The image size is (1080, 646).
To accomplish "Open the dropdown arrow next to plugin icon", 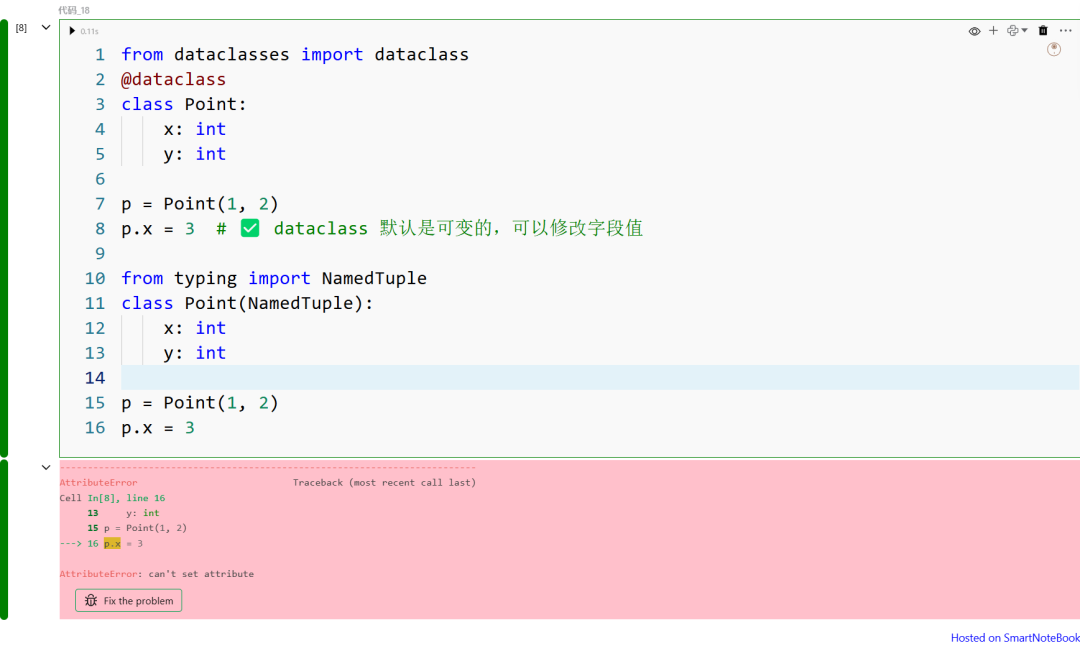I will point(1026,30).
